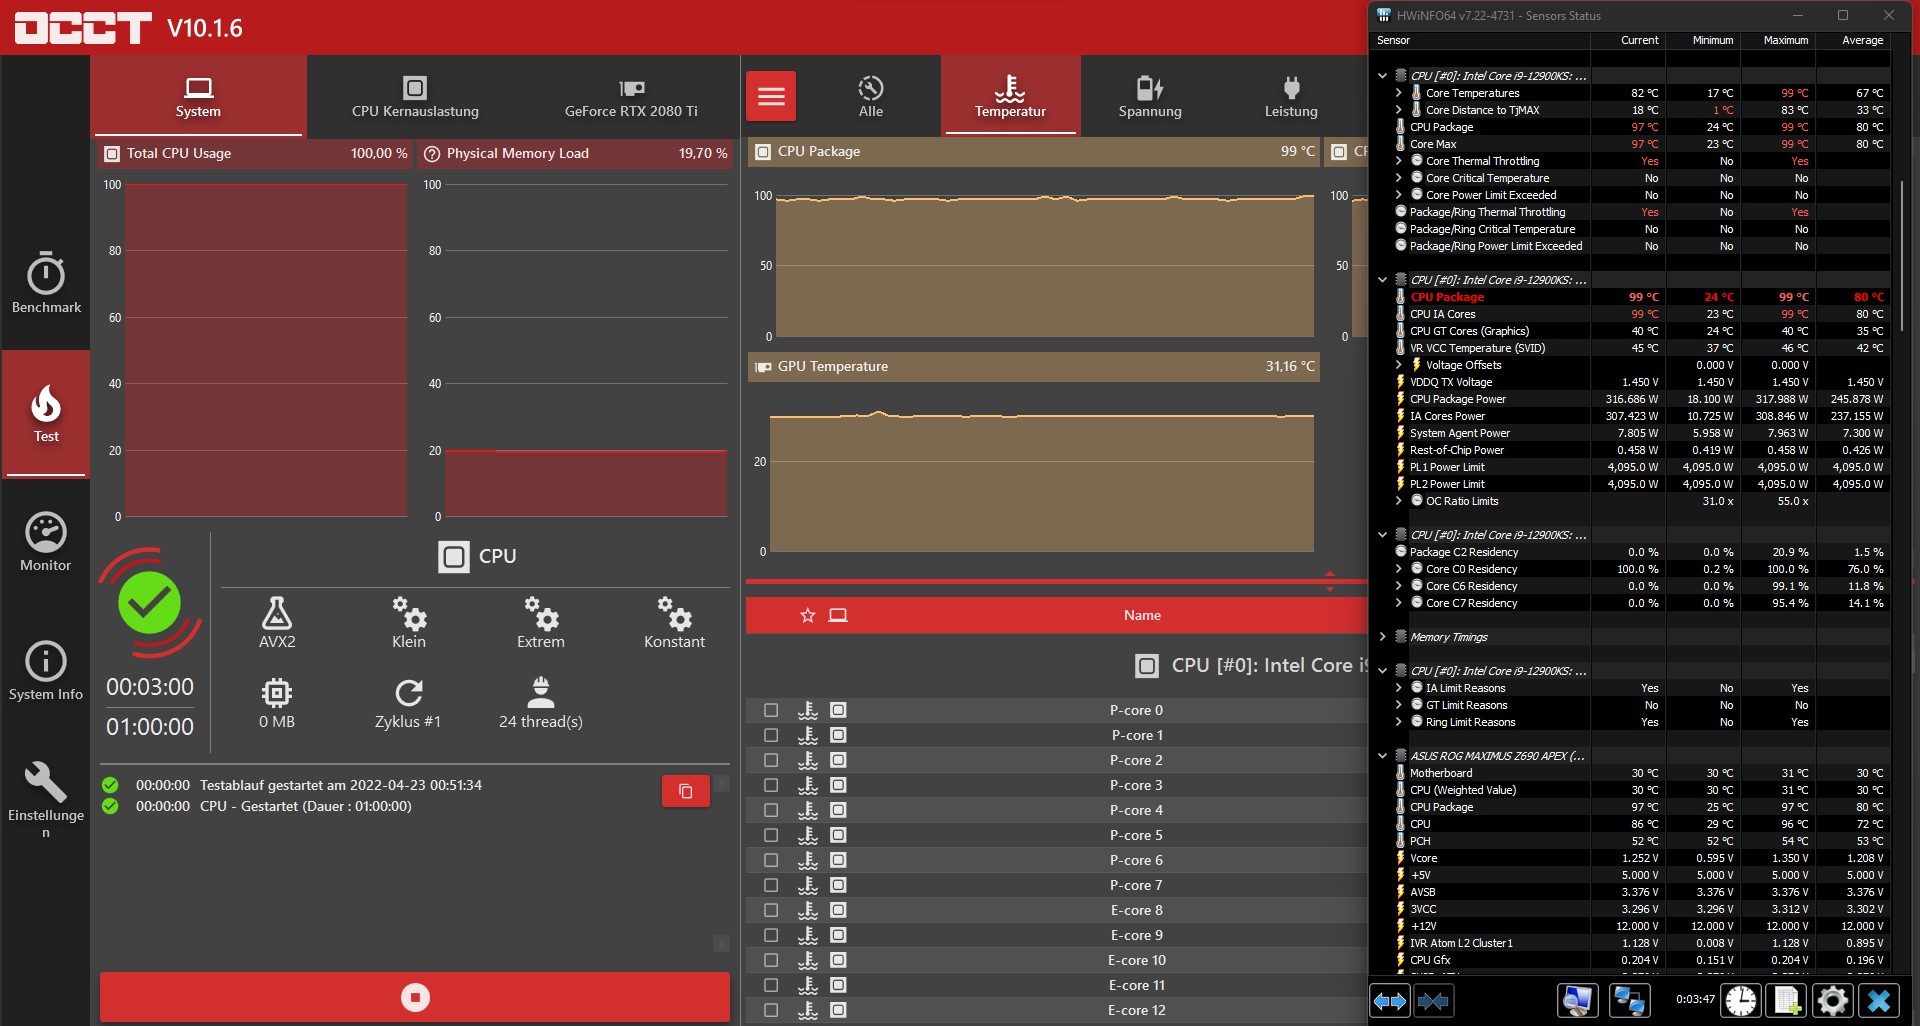The width and height of the screenshot is (1920, 1026).
Task: Tick the P-core 2 checkbox
Action: (771, 760)
